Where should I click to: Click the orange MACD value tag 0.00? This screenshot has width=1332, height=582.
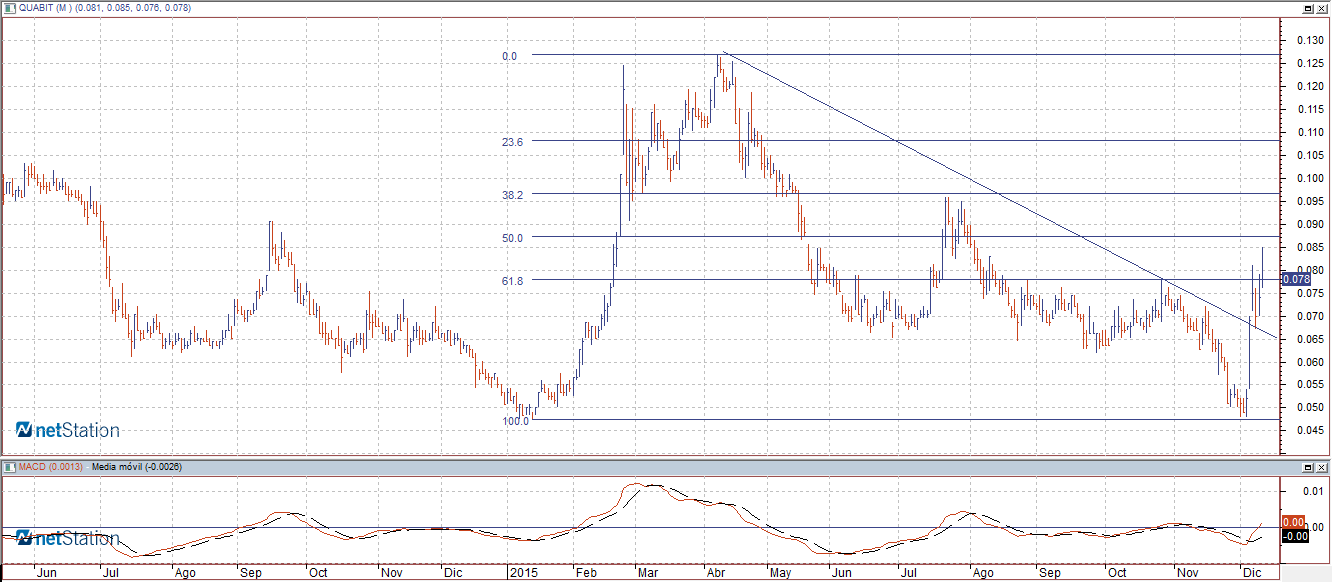[x=1291, y=522]
